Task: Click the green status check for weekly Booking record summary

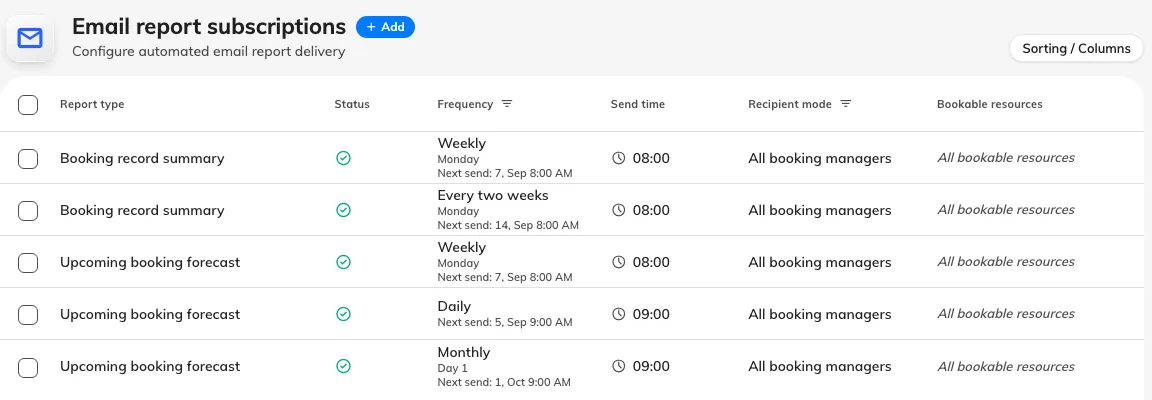Action: tap(343, 158)
